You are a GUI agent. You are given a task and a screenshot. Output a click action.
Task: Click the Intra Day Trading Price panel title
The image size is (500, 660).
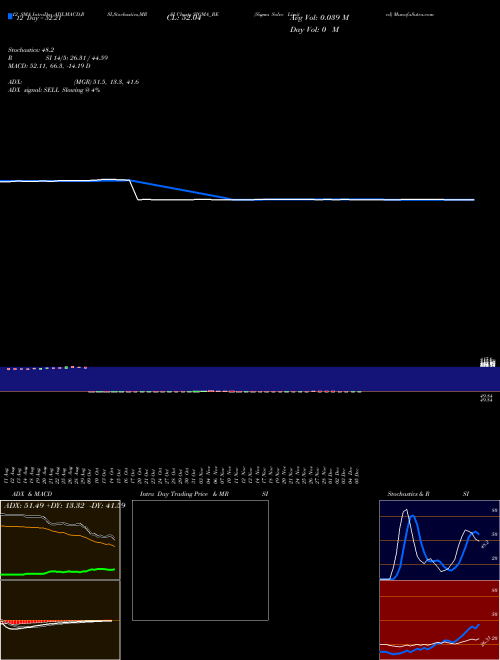tap(204, 494)
